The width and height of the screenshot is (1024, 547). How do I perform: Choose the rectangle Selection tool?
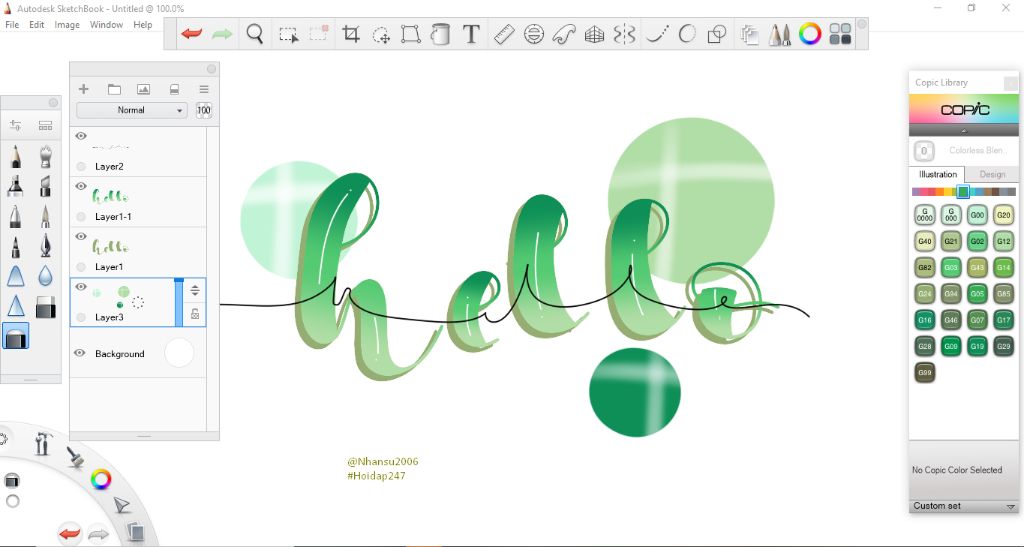coord(288,35)
